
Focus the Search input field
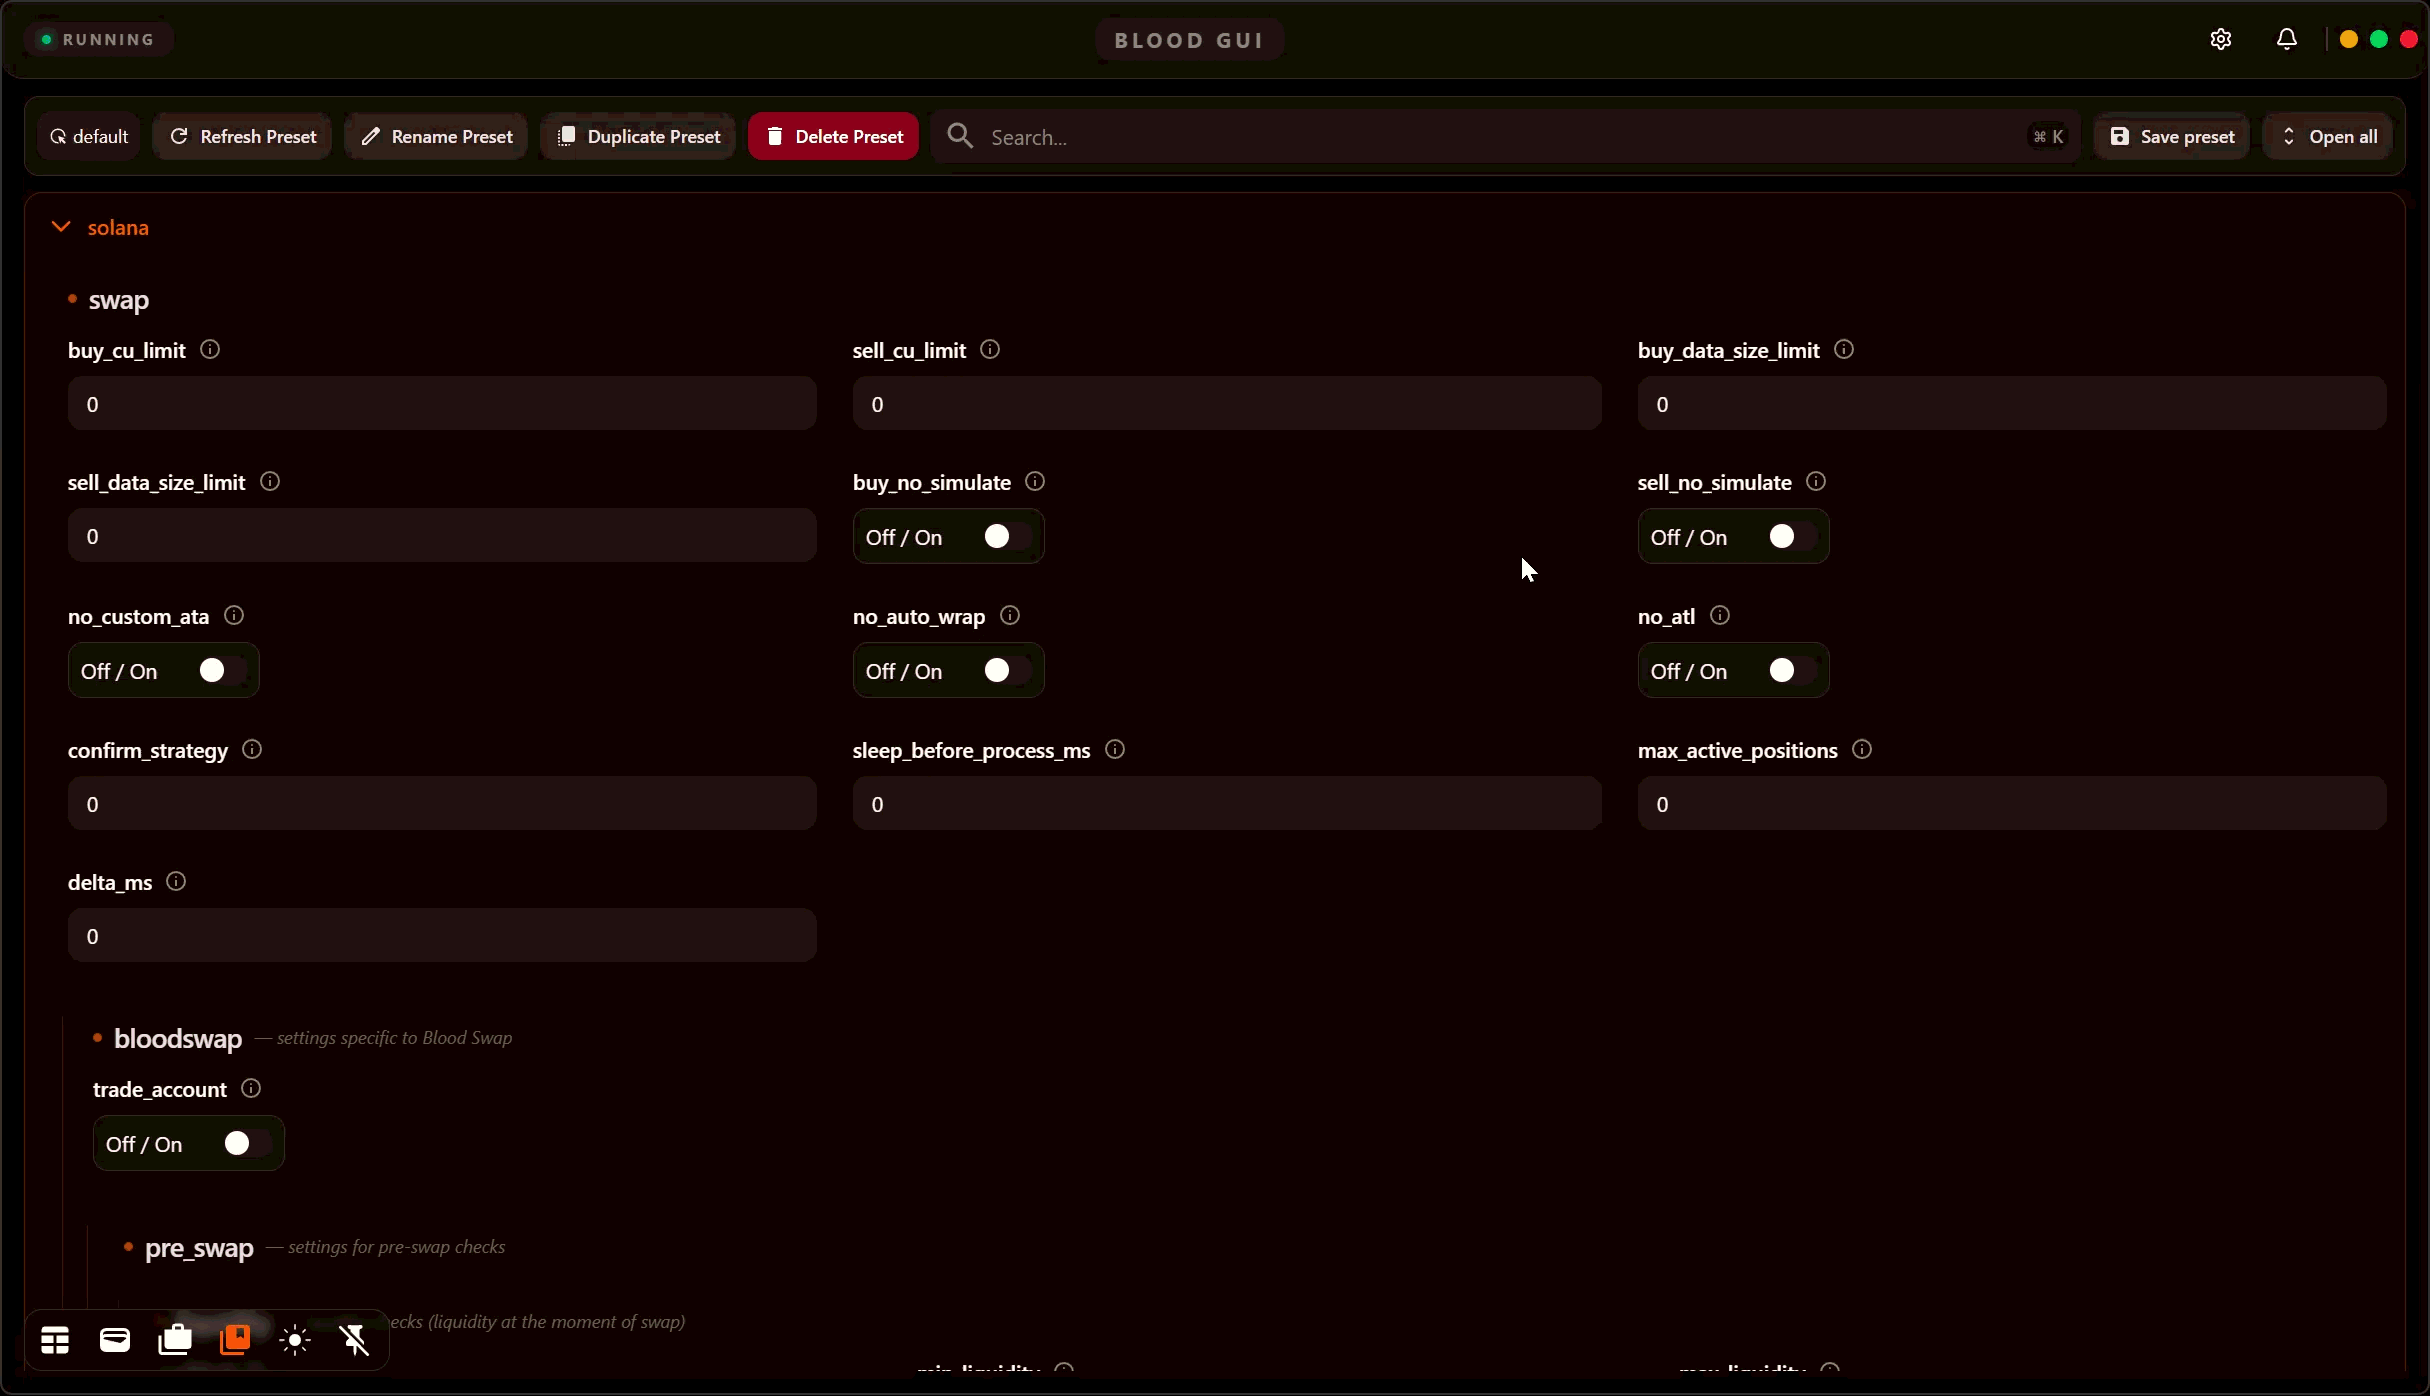click(x=1506, y=137)
